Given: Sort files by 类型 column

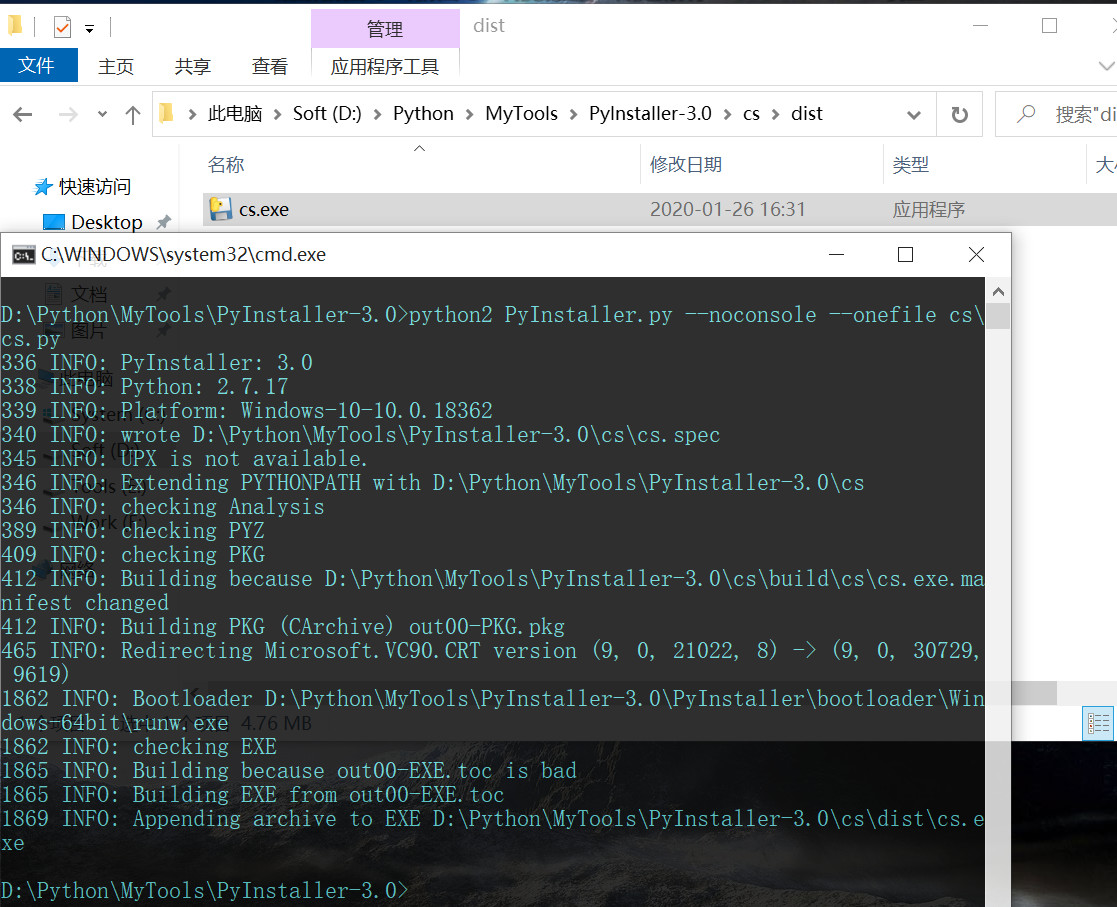Looking at the screenshot, I should (x=910, y=165).
